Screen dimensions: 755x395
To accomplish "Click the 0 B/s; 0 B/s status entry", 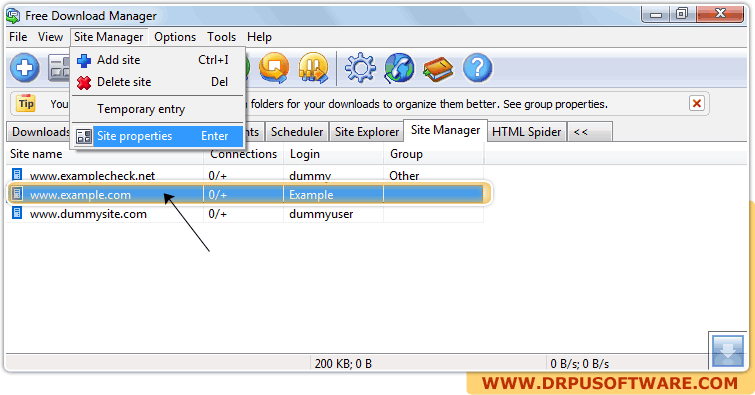I will pyautogui.click(x=579, y=364).
